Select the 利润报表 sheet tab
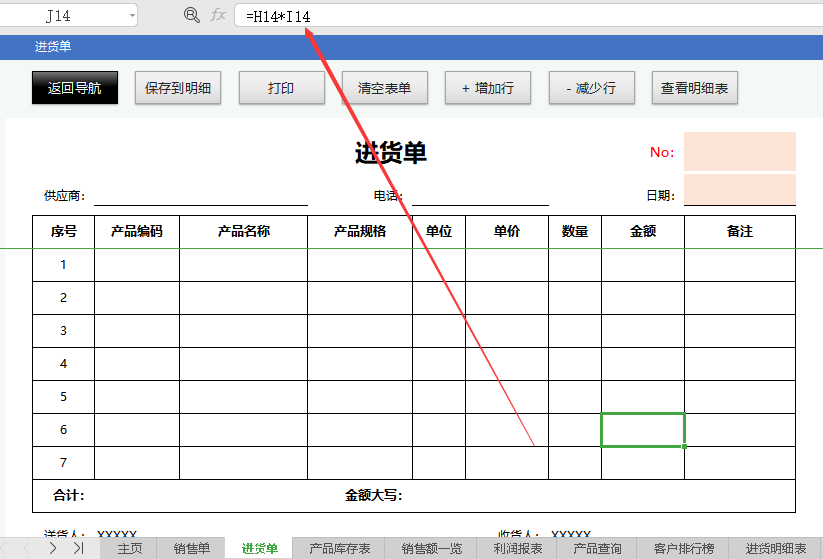The width and height of the screenshot is (823, 559). coord(517,548)
